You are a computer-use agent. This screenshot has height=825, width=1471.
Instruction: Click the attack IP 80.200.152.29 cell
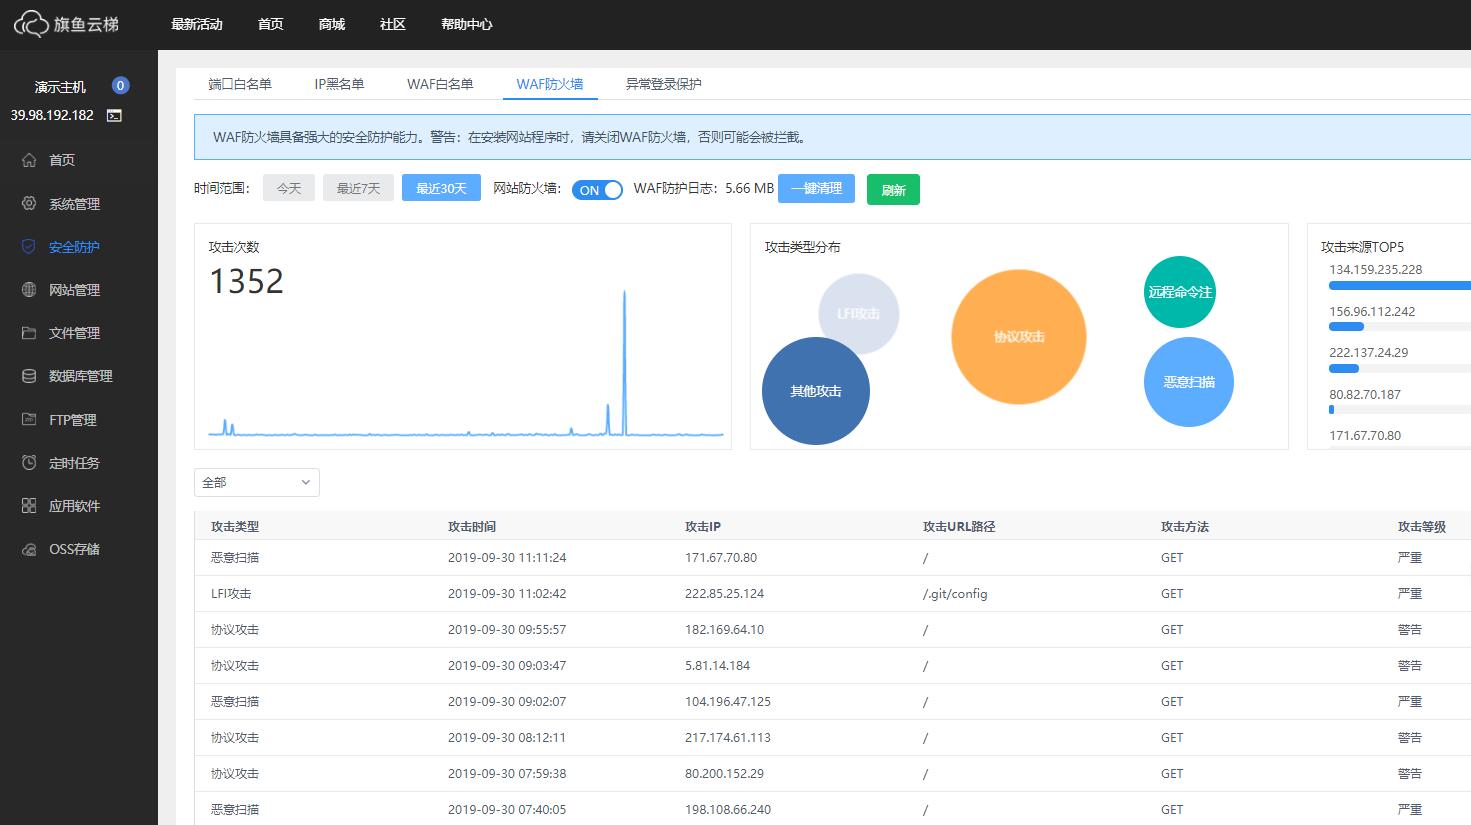click(725, 774)
